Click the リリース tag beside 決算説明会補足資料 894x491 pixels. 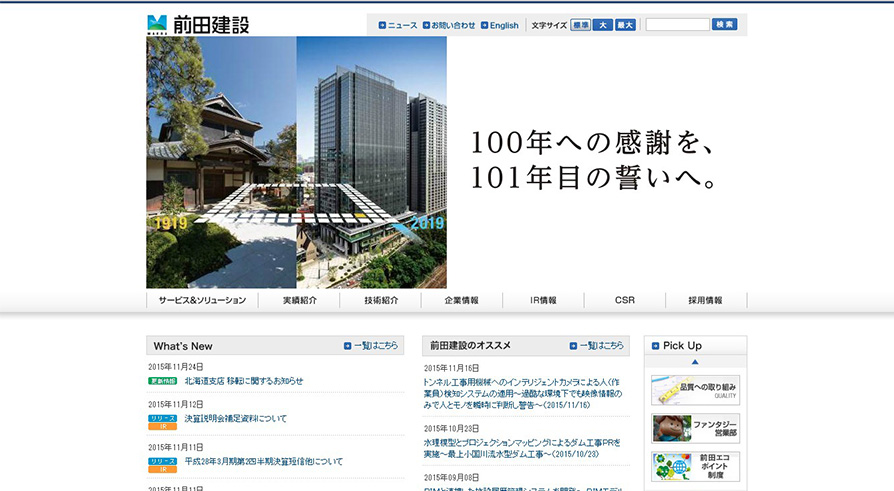coord(162,419)
